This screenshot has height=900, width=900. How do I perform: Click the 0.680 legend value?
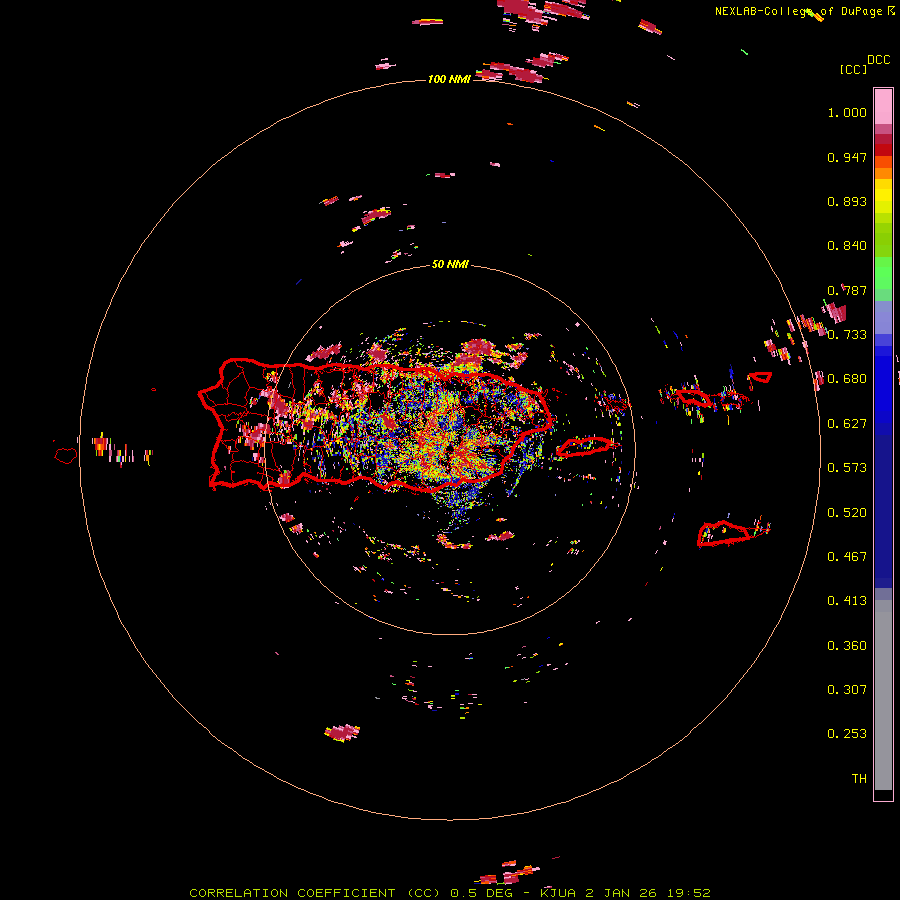pos(847,379)
